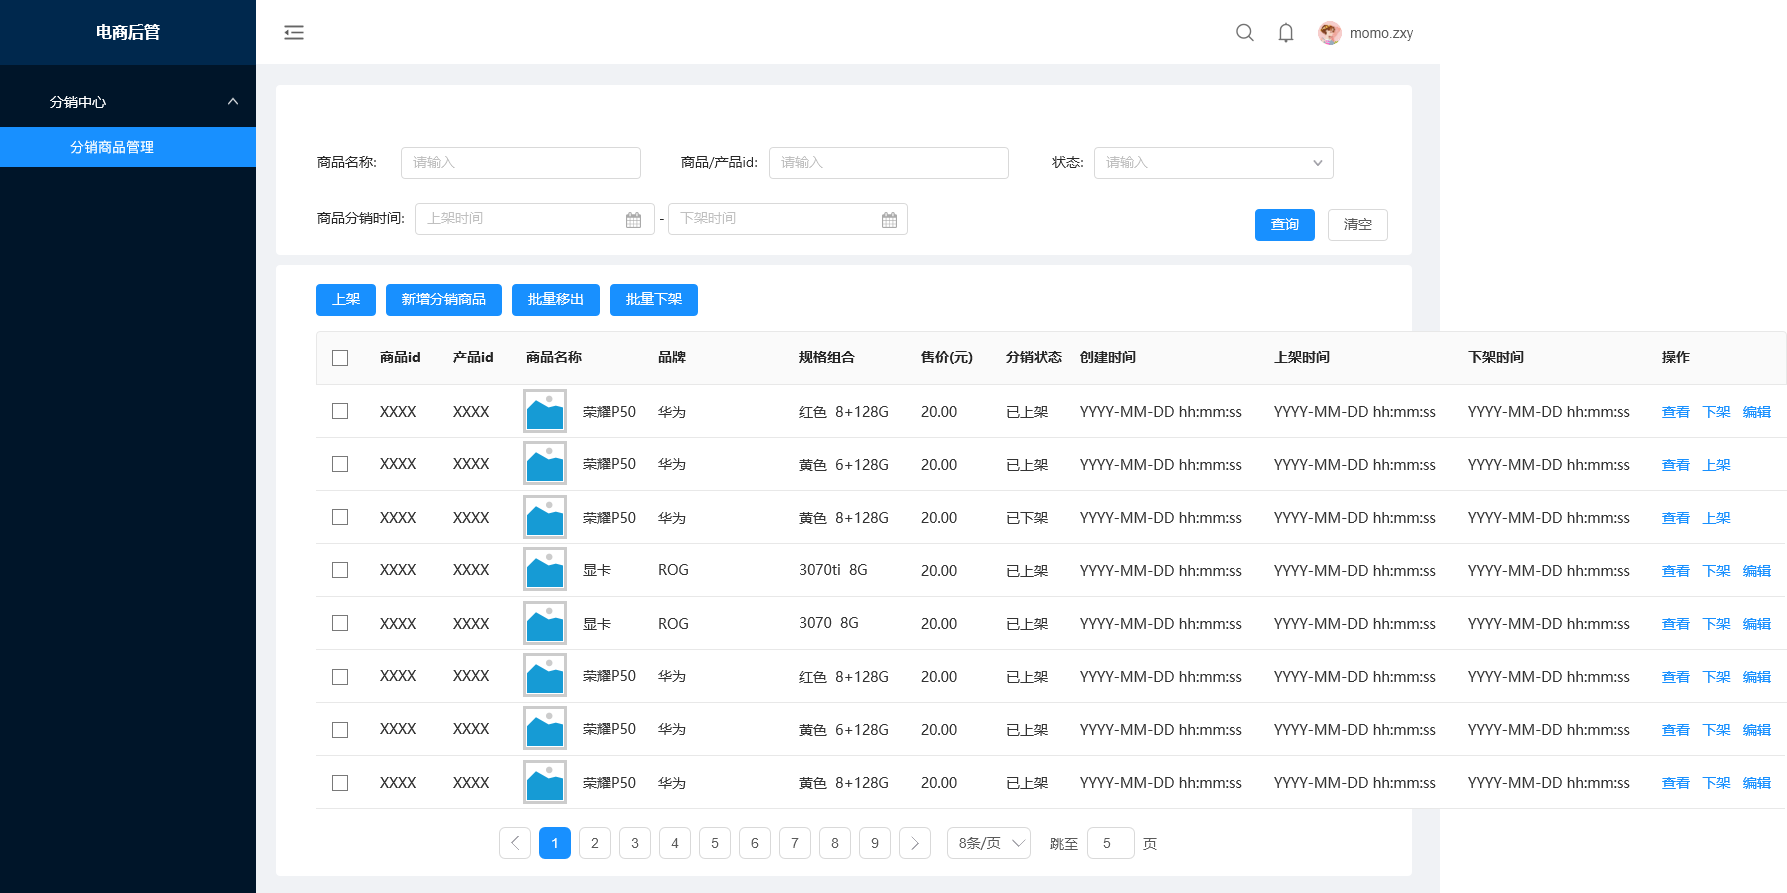Focus the 下架时间 date input
The image size is (1787, 893).
click(x=788, y=219)
